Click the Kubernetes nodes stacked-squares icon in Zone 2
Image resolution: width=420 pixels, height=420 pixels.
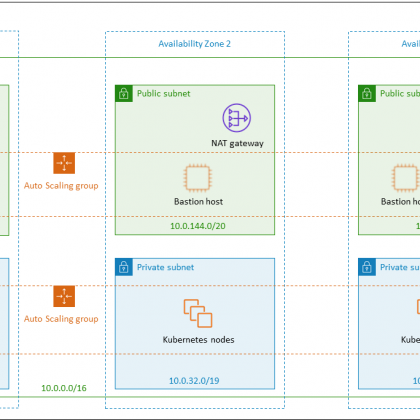(198, 313)
